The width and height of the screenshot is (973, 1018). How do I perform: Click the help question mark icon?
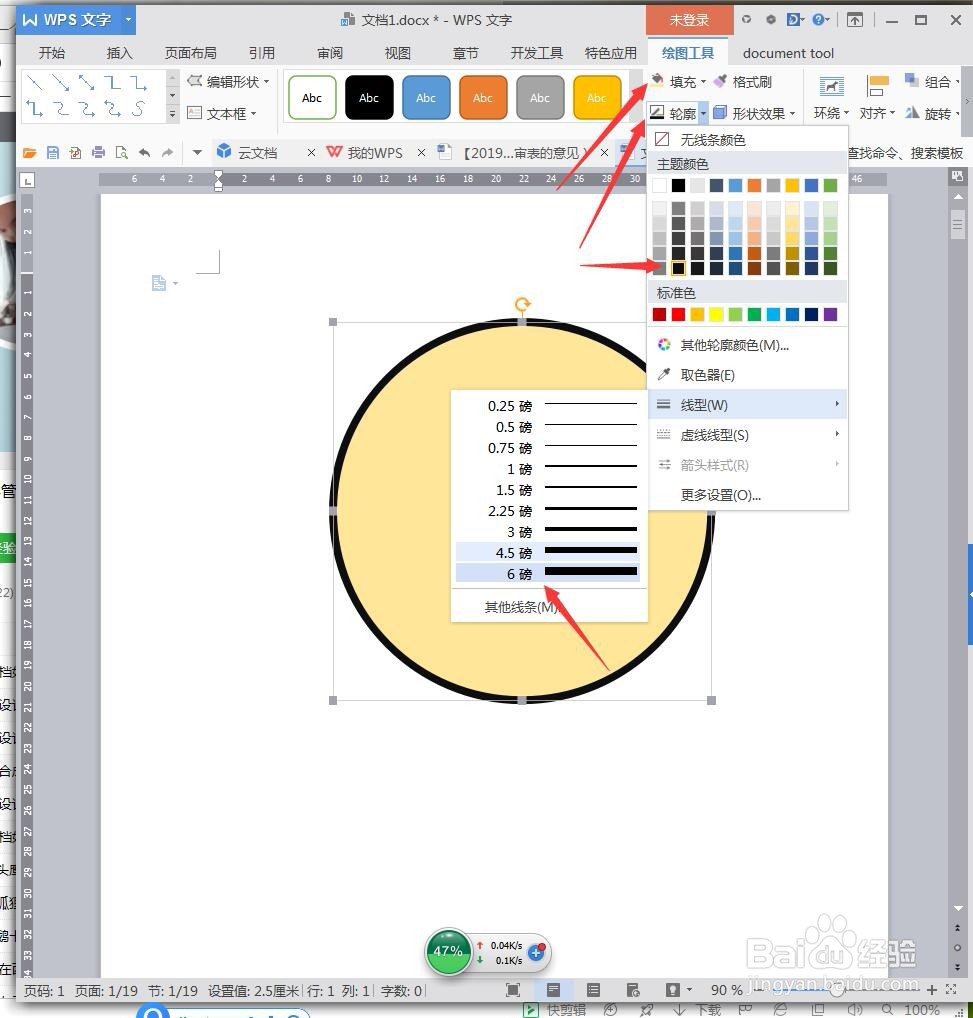(x=819, y=19)
